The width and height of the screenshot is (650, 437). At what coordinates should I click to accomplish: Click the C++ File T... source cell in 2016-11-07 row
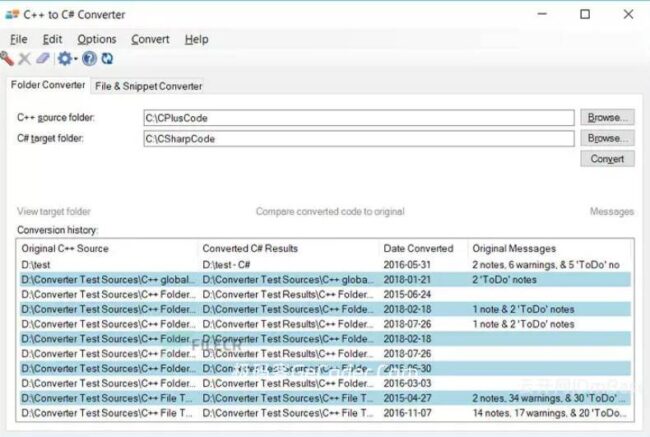(107, 413)
